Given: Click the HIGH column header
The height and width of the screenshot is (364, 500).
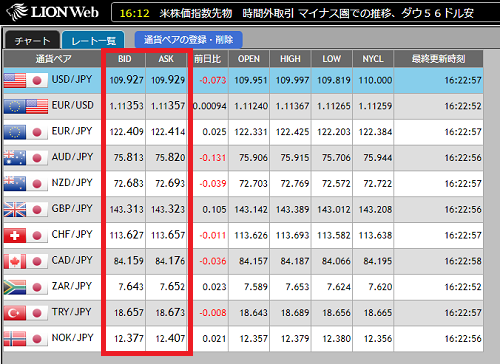Looking at the screenshot, I should [x=290, y=59].
